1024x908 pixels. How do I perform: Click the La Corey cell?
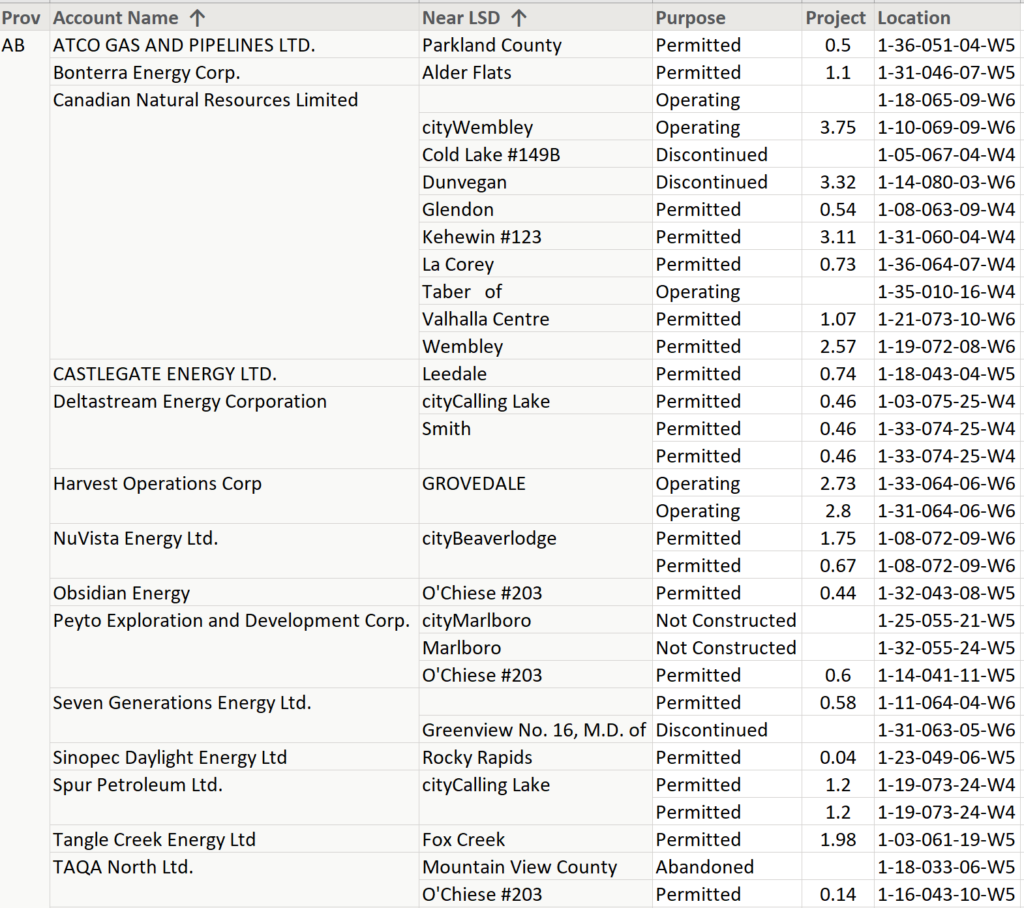tap(458, 265)
